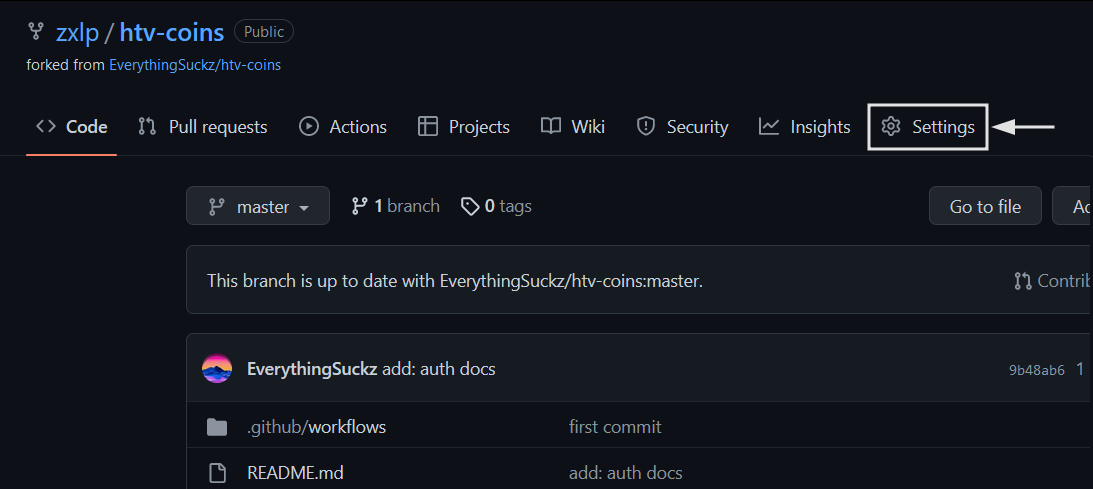Click the Public visibility badge
Screen dimensions: 1093x489
click(x=263, y=32)
